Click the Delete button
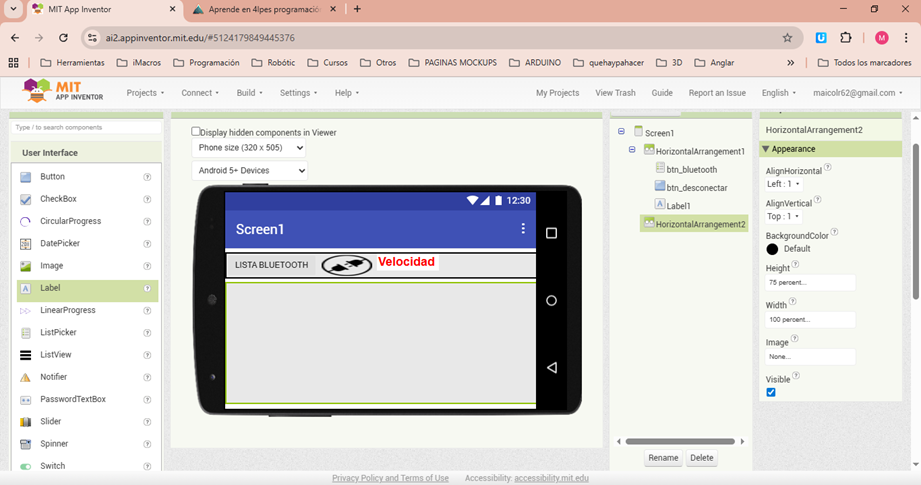 click(702, 458)
